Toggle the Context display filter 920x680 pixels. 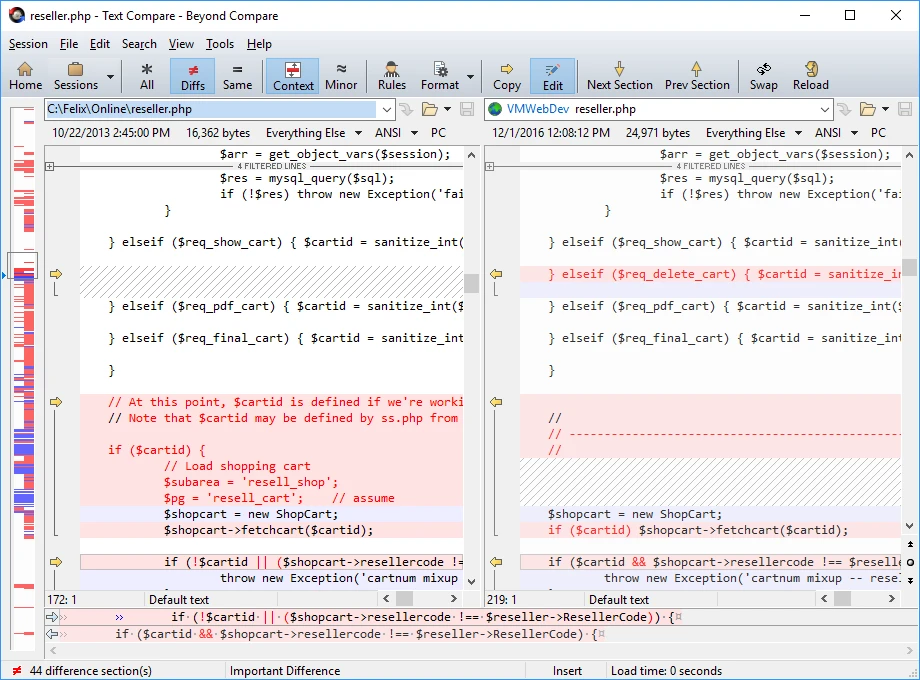293,76
